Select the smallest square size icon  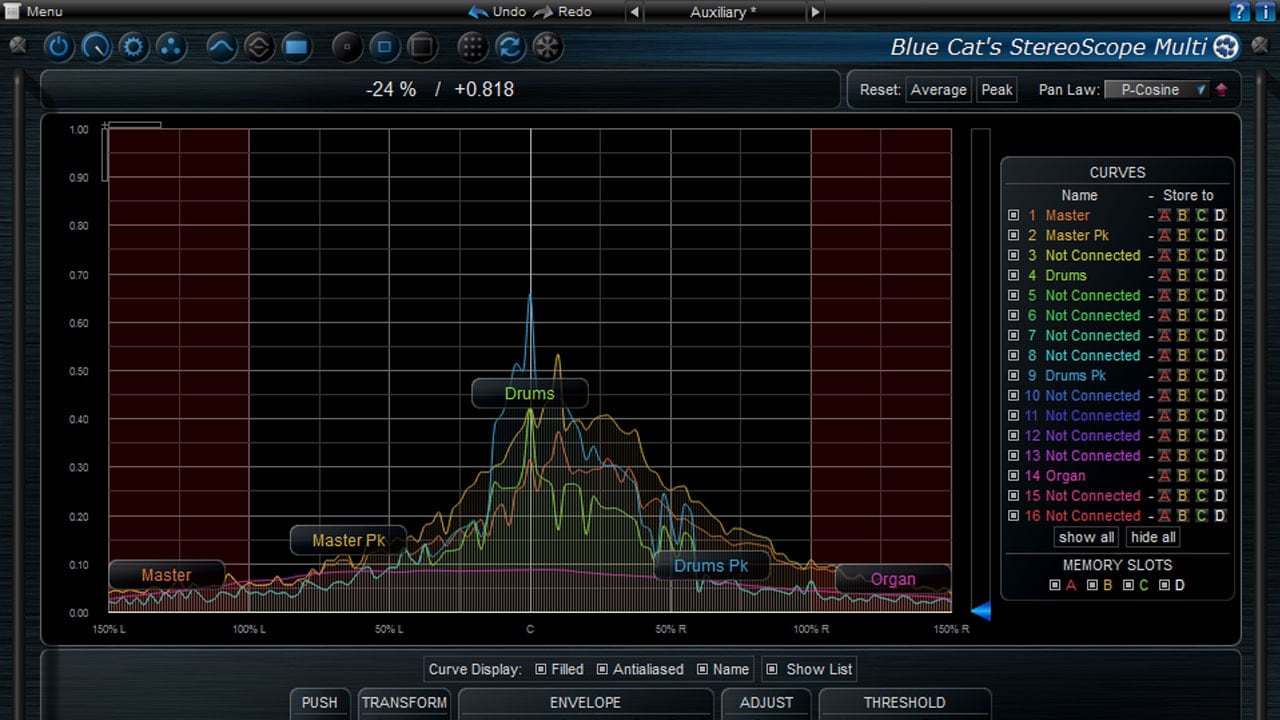[347, 46]
